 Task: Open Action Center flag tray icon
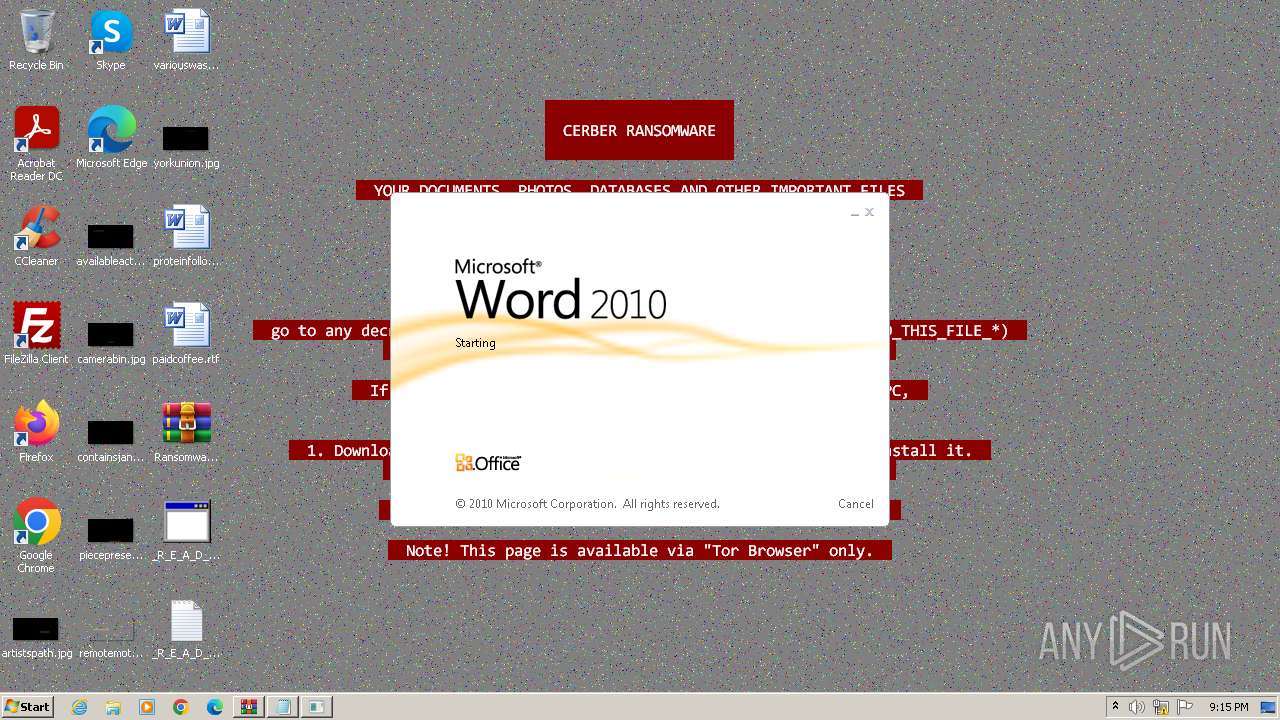click(x=1185, y=707)
